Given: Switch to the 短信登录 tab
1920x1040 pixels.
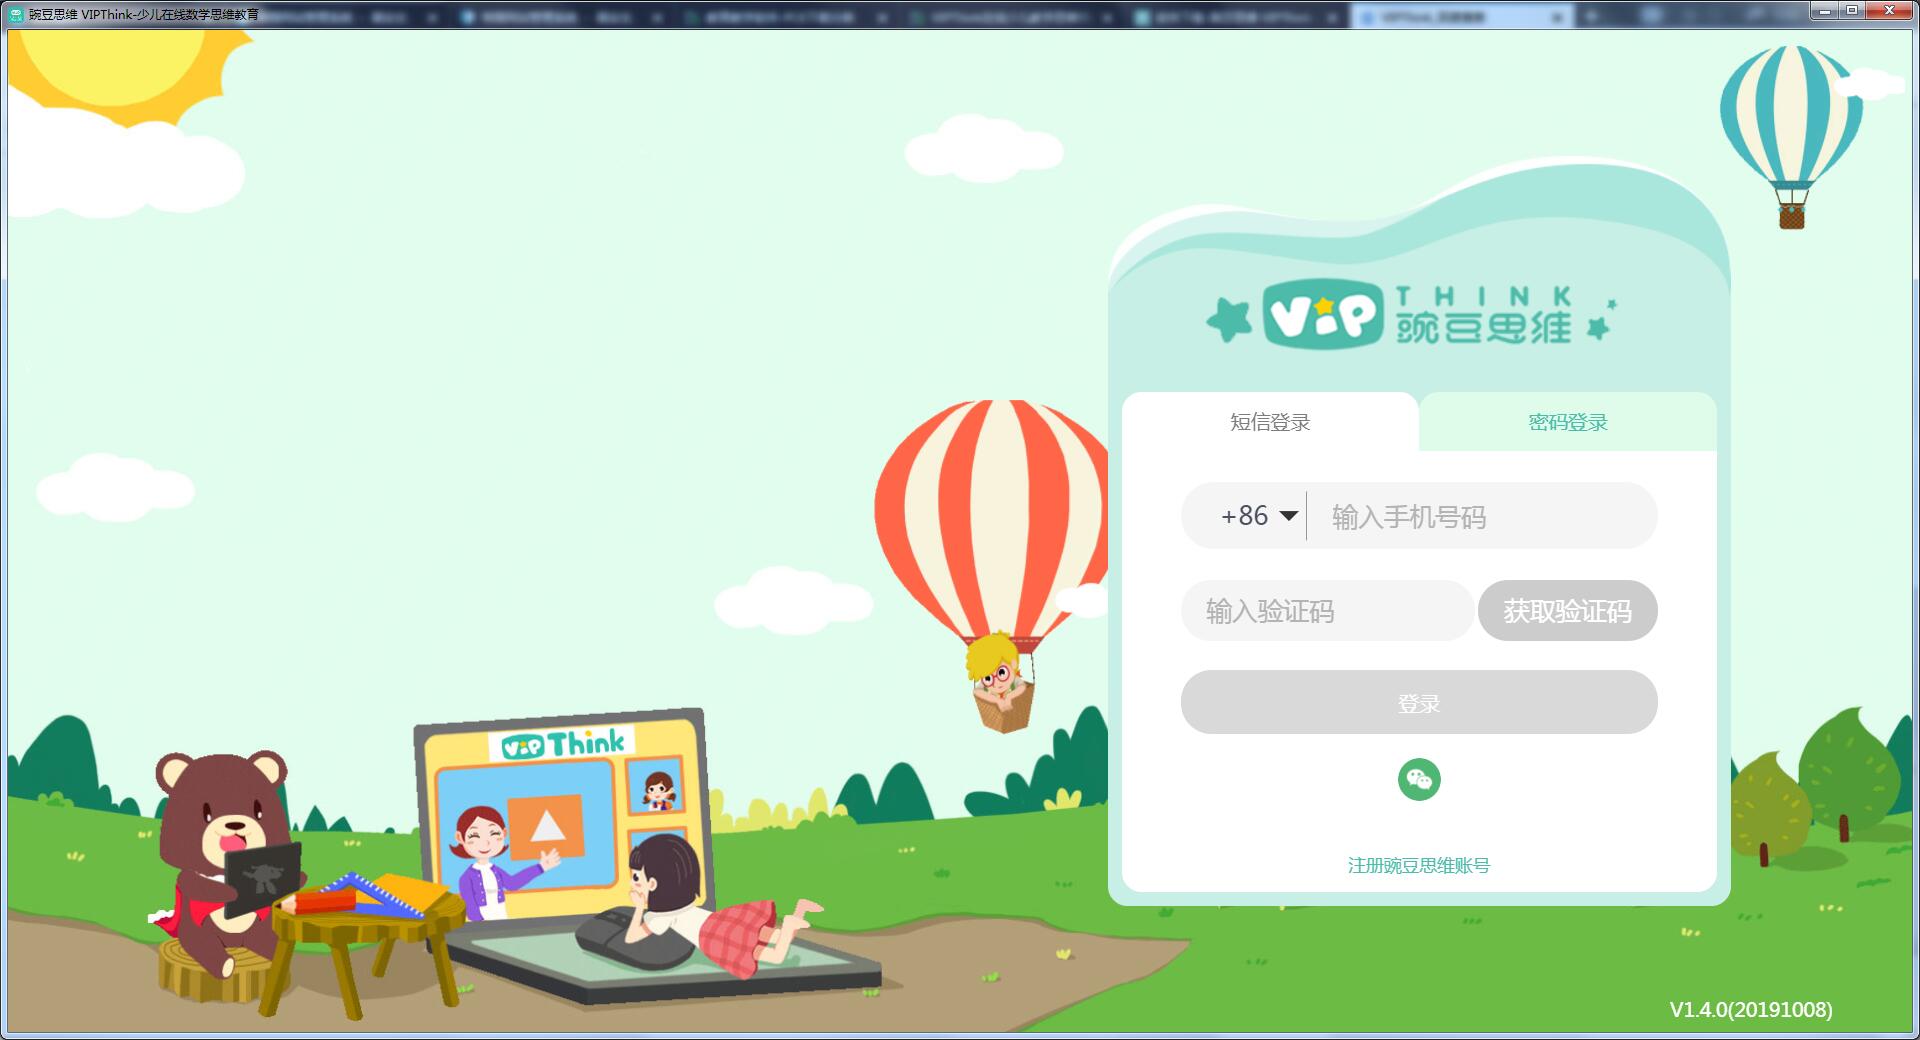Looking at the screenshot, I should click(1270, 423).
